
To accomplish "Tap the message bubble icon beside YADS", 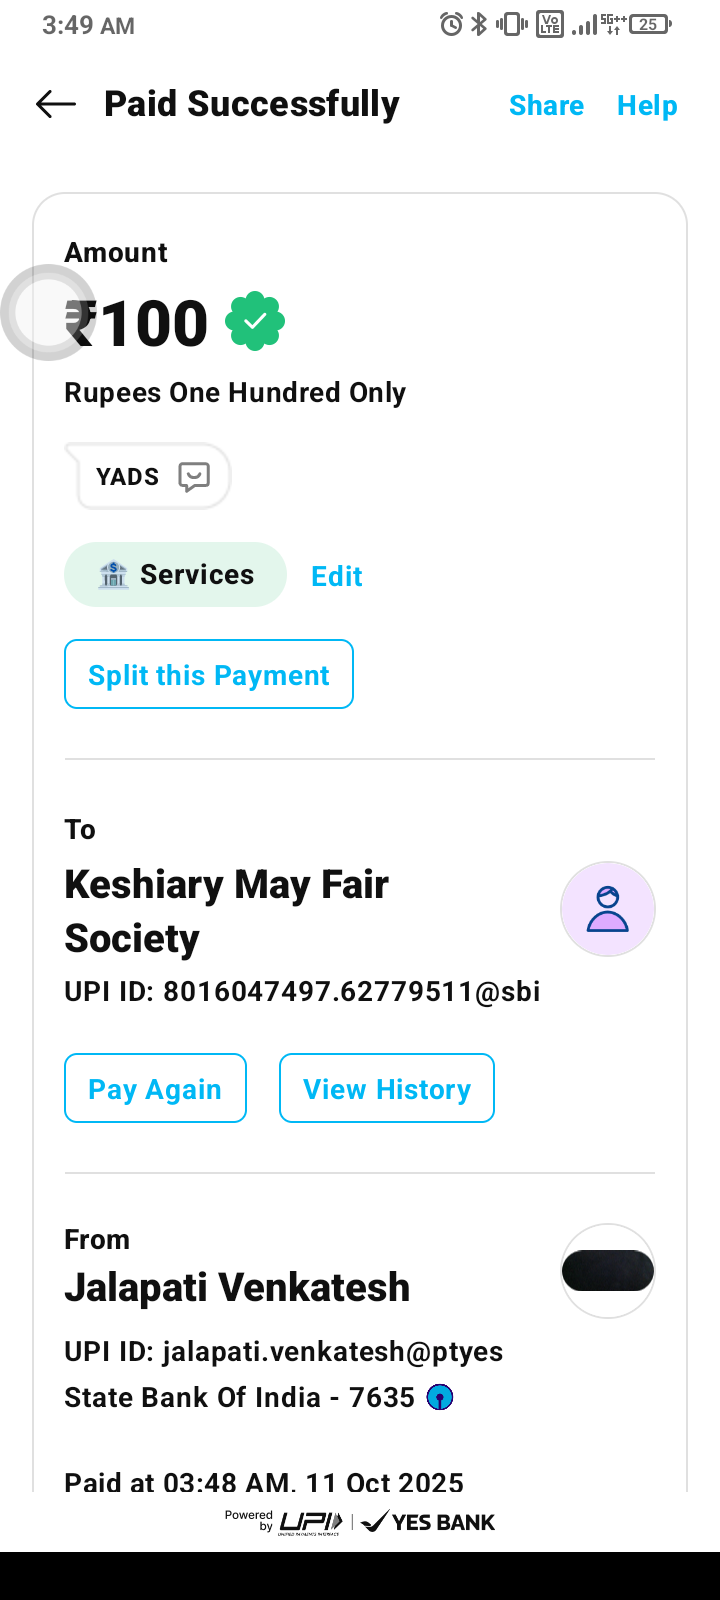I will (194, 476).
